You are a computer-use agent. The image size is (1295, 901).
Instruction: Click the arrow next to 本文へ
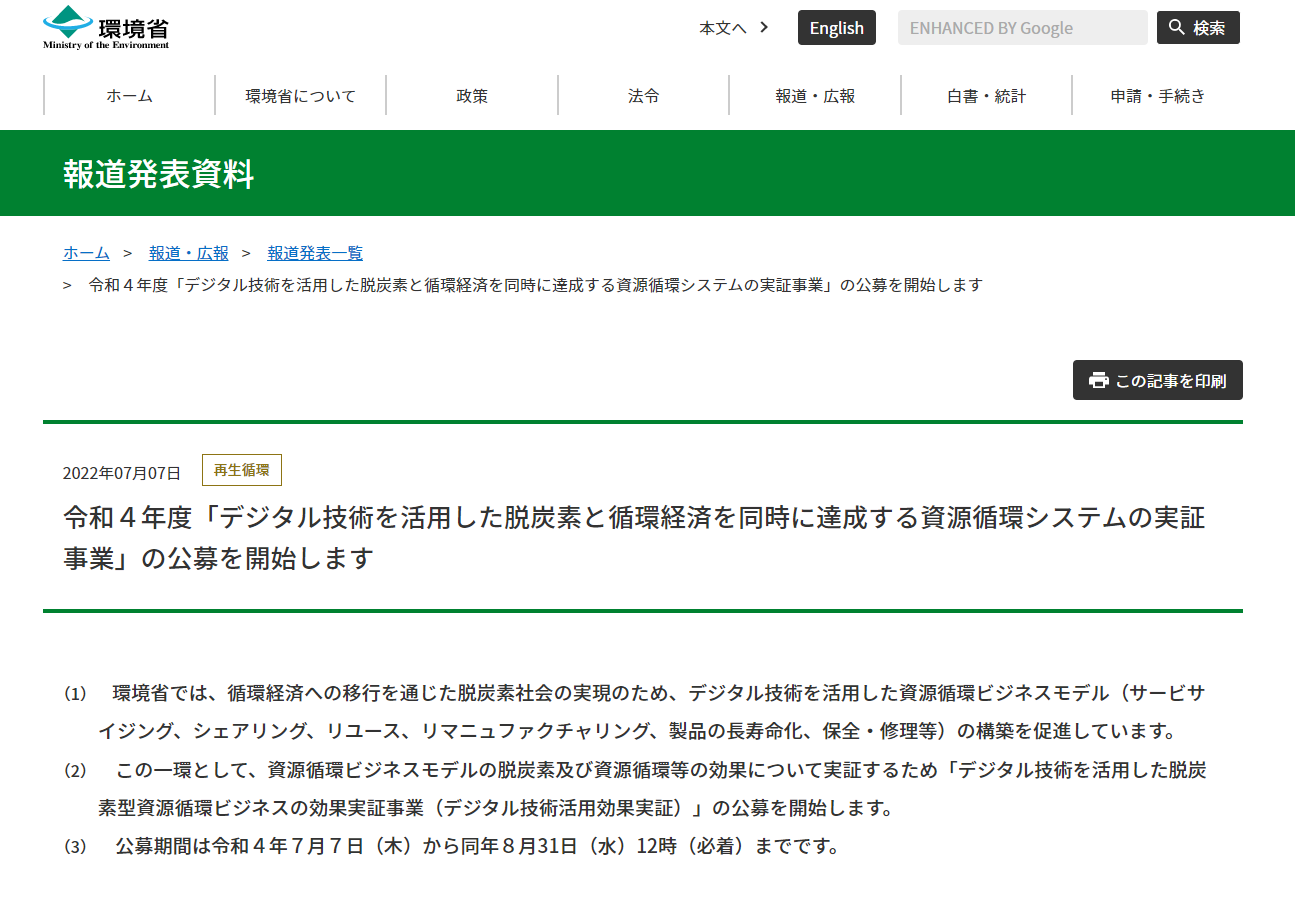[x=763, y=28]
